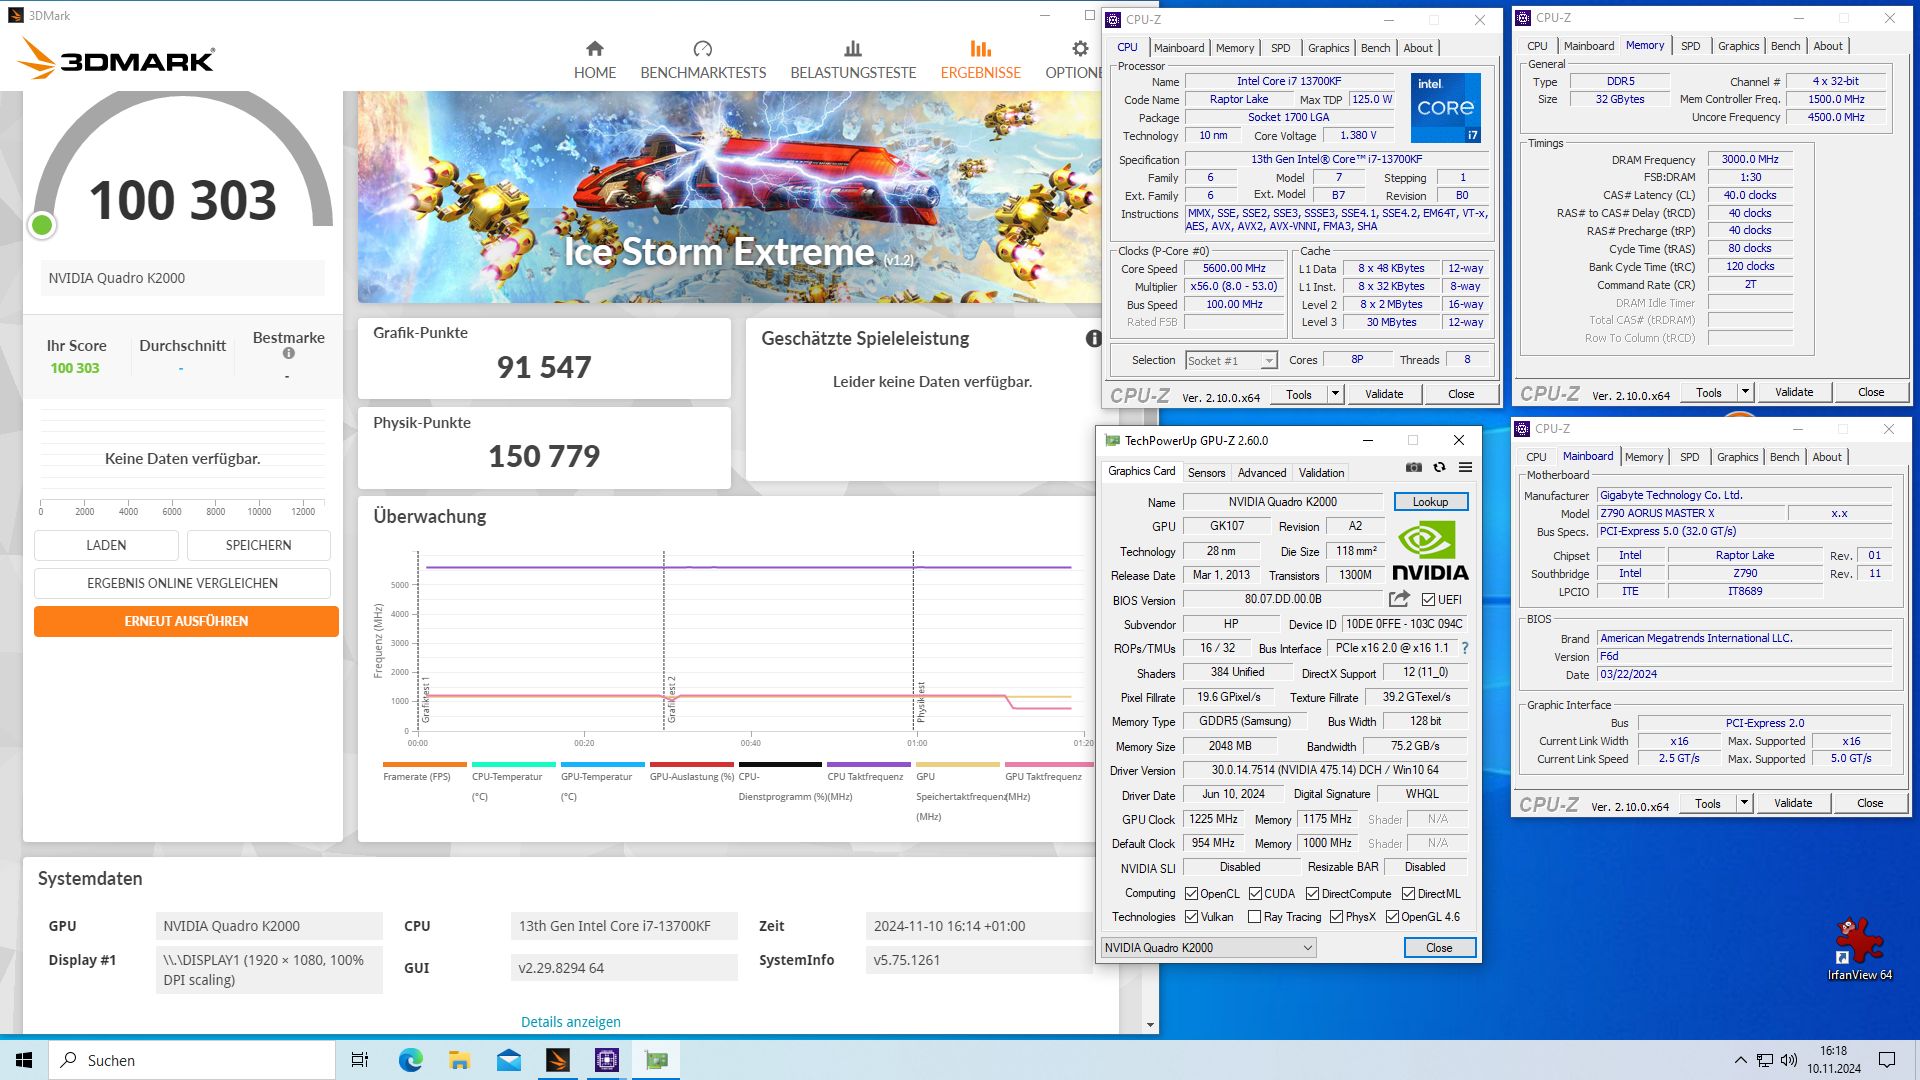Viewport: 1920px width, 1080px height.
Task: Open Task View in taskbar
Action: 360,1060
